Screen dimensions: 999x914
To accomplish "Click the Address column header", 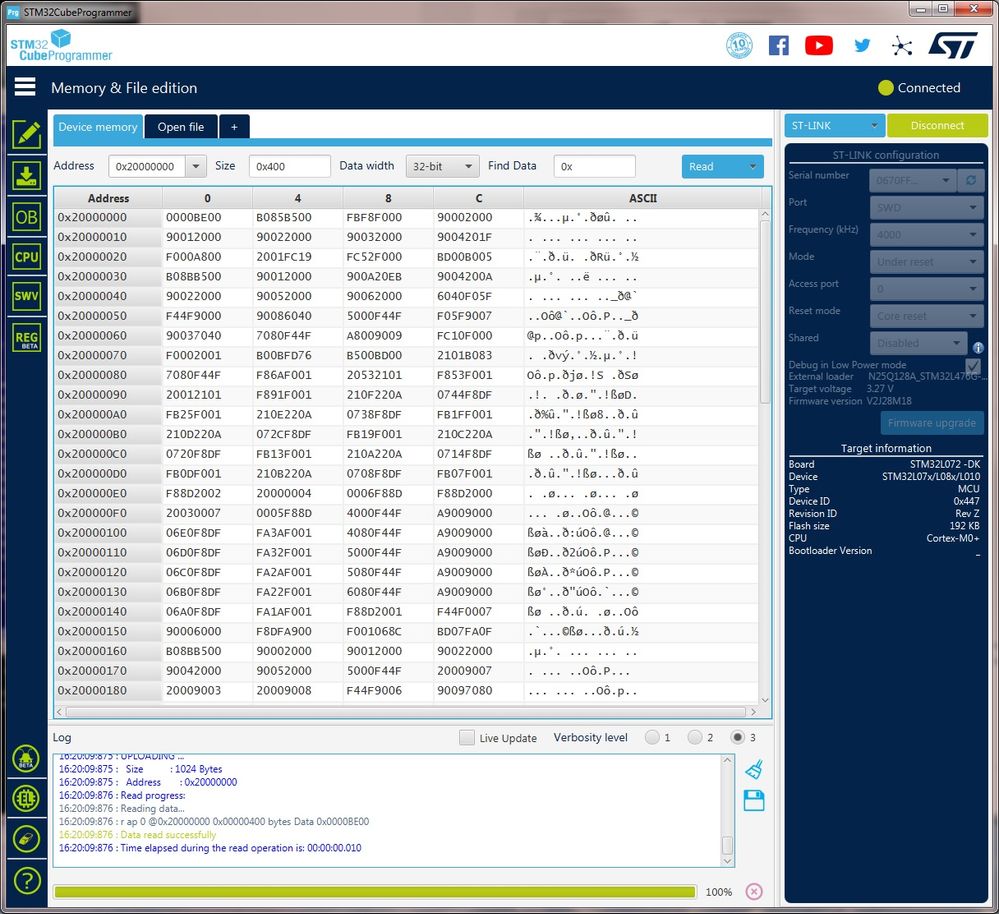I will pyautogui.click(x=108, y=198).
